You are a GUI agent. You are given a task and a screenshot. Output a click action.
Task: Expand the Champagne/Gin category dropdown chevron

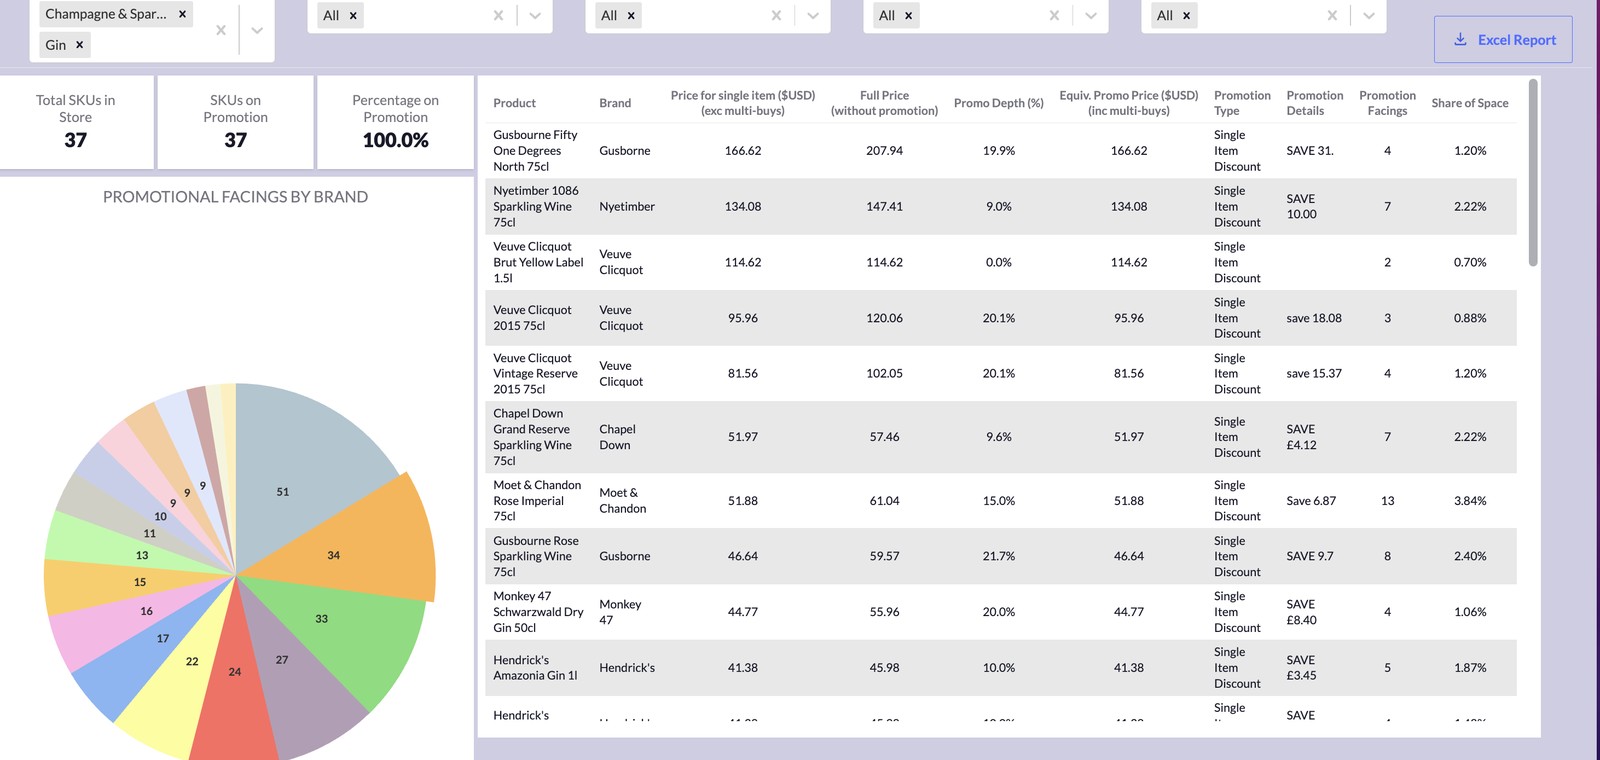click(257, 30)
